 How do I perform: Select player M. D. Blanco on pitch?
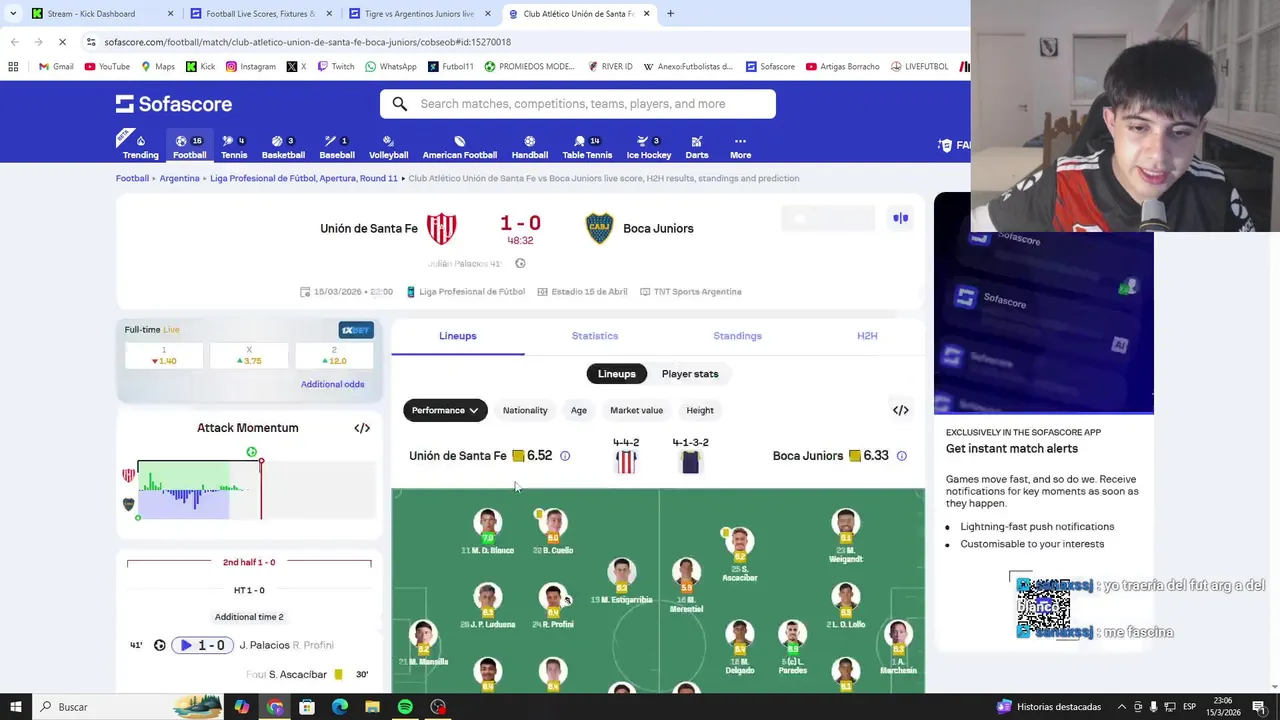pyautogui.click(x=487, y=532)
